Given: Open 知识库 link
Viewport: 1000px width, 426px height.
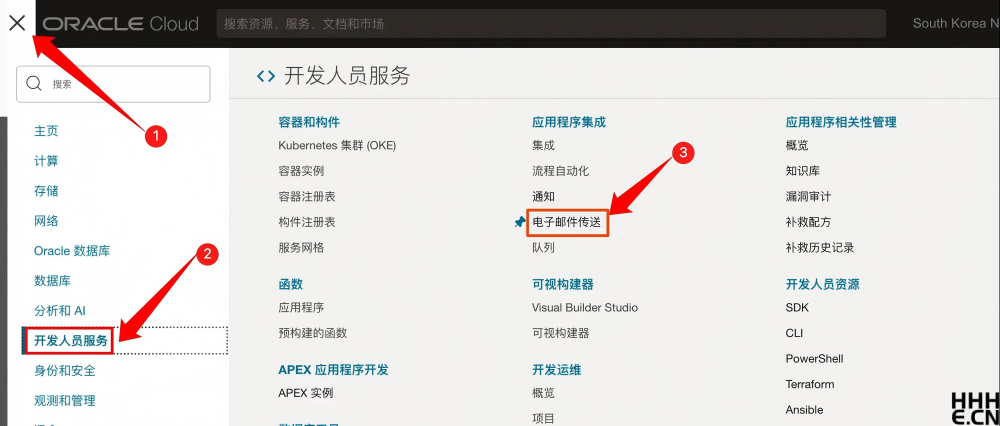Looking at the screenshot, I should pyautogui.click(x=803, y=171).
